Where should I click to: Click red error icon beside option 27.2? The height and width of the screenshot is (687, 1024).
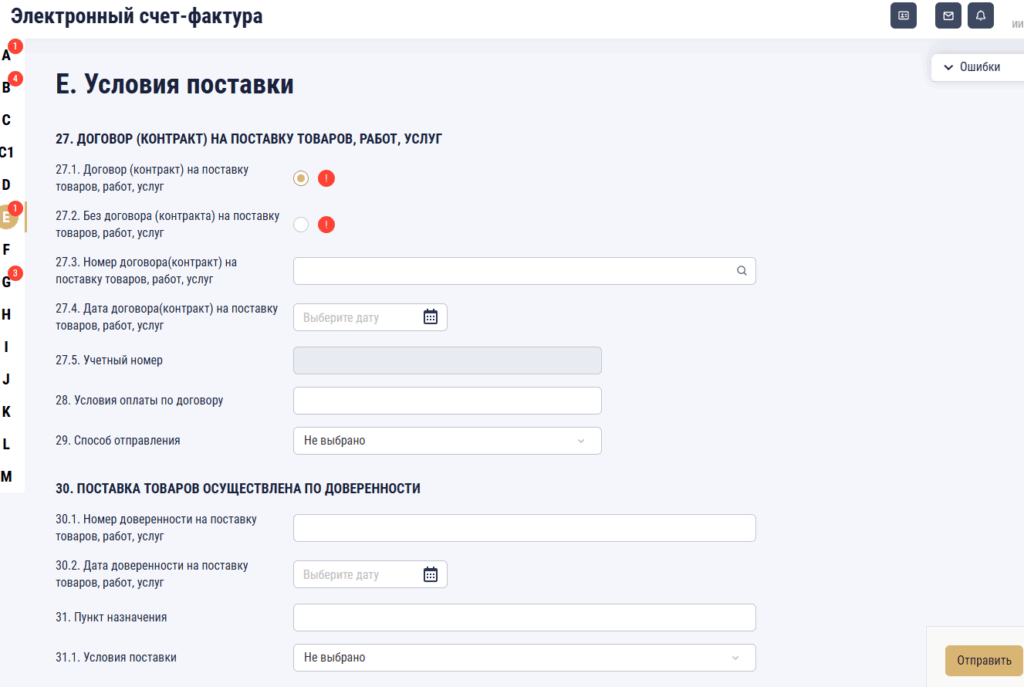point(326,225)
